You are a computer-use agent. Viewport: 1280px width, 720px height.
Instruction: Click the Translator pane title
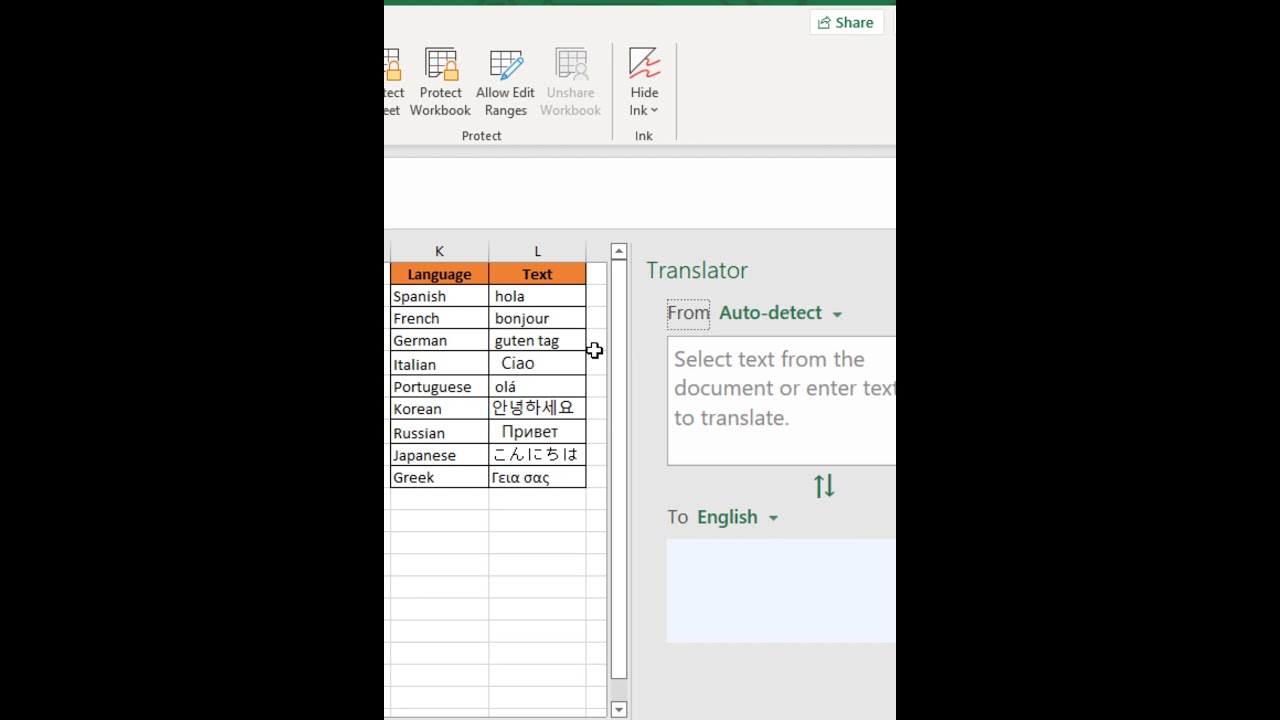[697, 271]
